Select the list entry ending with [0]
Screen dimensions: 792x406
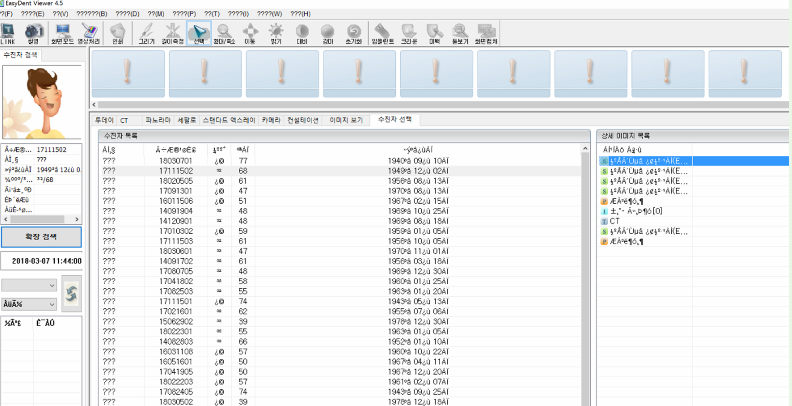point(636,212)
